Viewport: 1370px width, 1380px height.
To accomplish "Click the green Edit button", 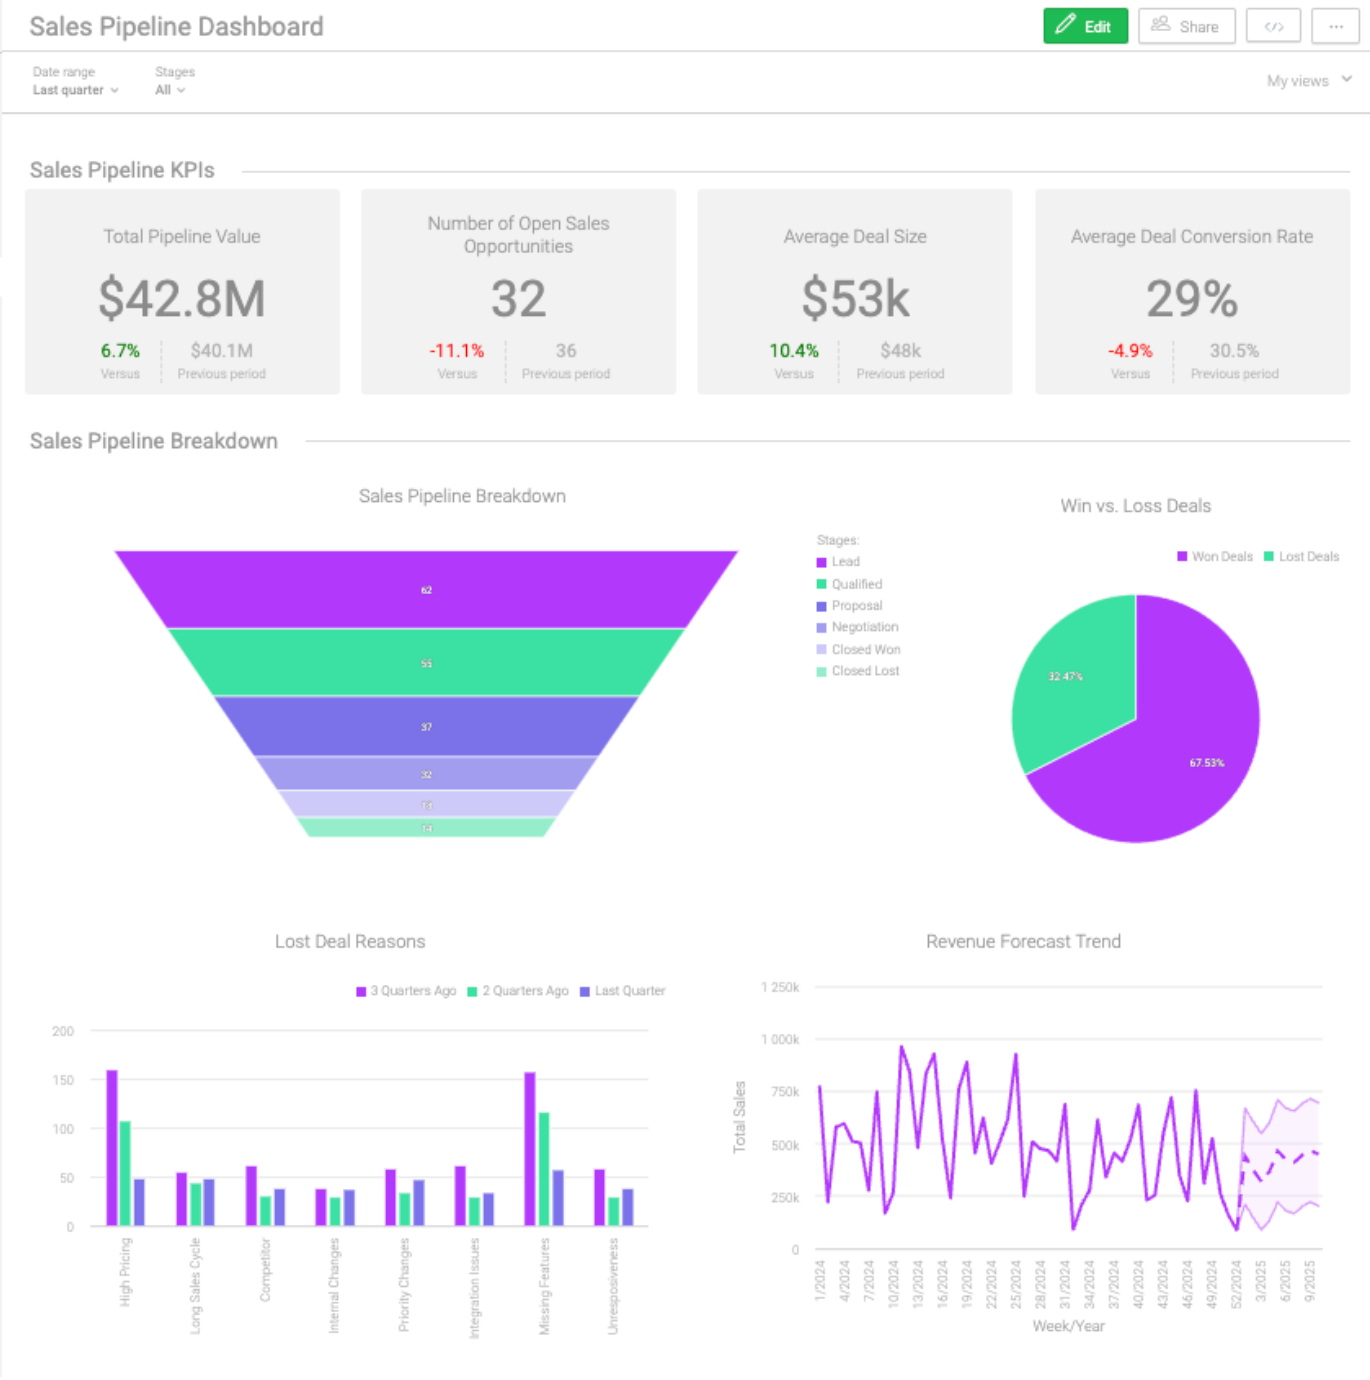I will (x=1085, y=27).
